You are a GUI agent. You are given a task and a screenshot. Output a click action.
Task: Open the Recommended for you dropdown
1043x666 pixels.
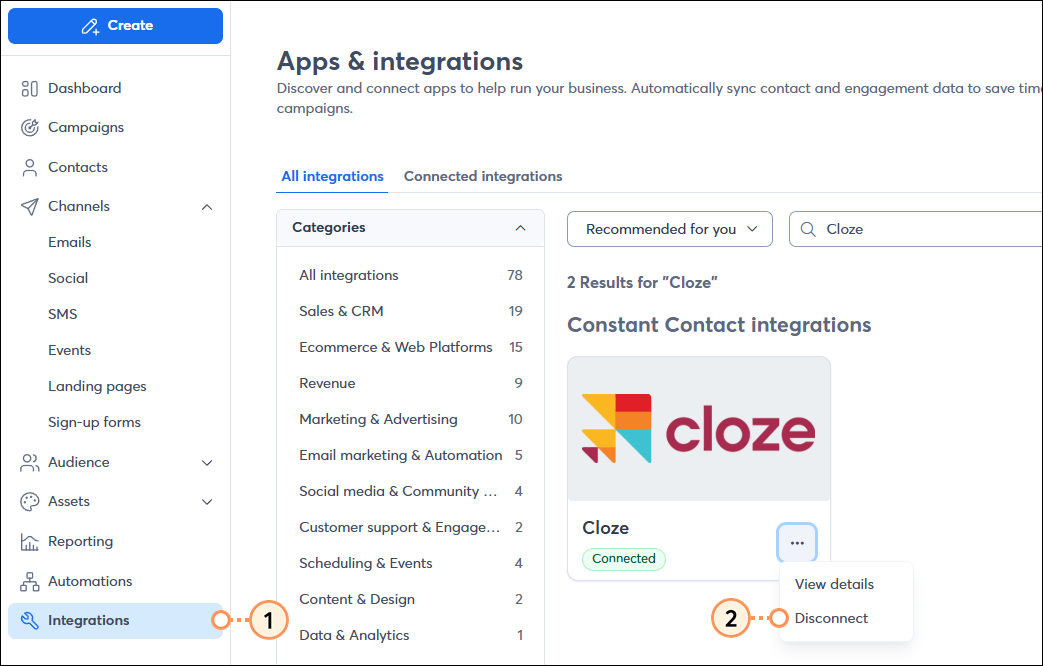tap(669, 229)
